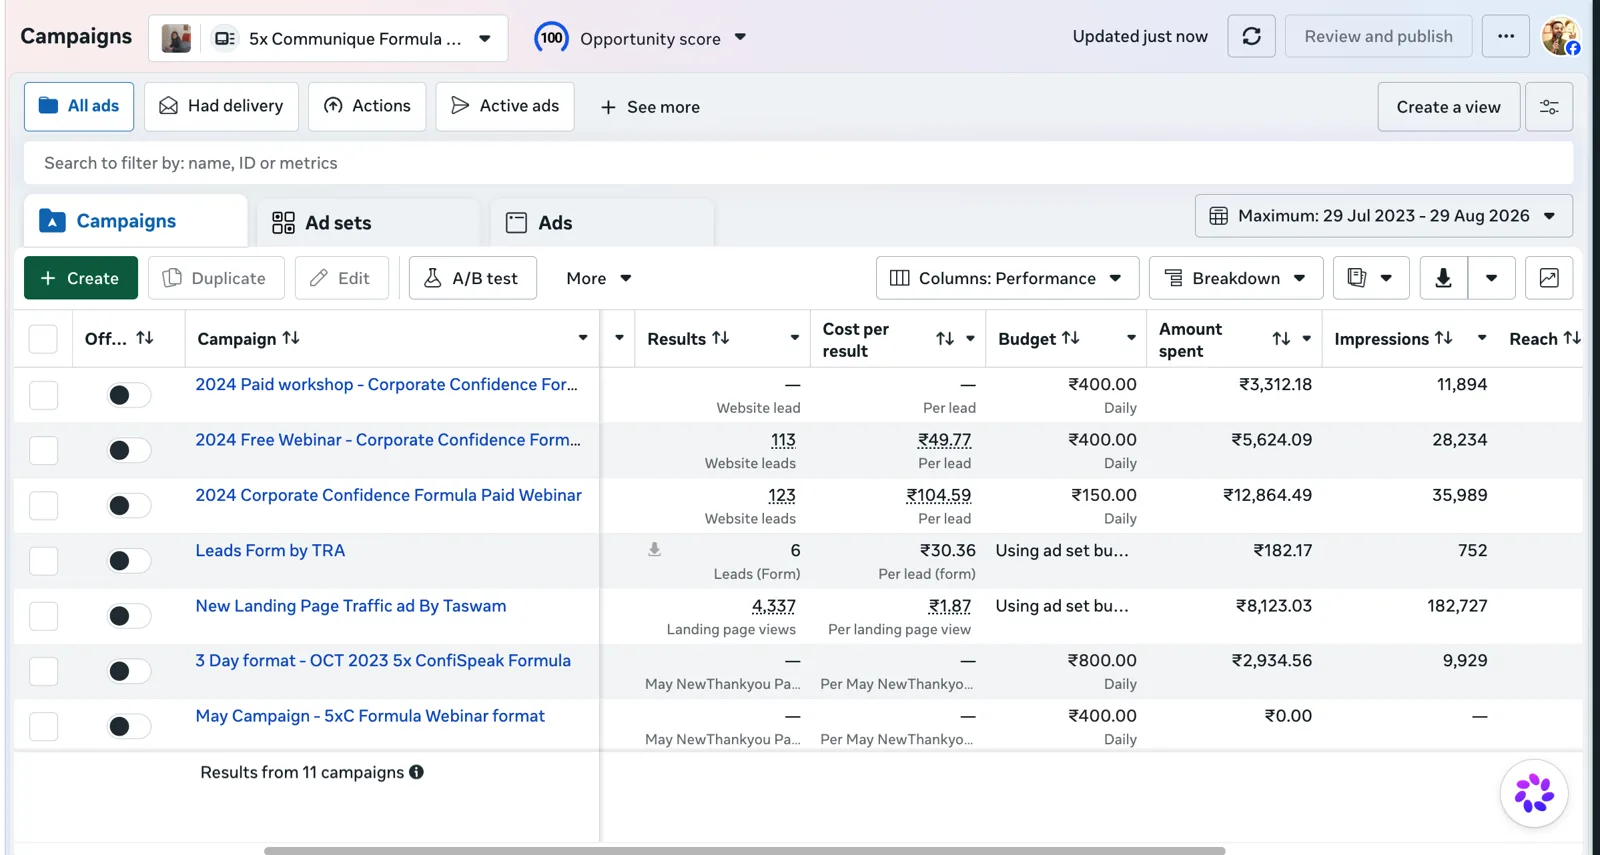Sort by Cost per result arrows

[945, 339]
